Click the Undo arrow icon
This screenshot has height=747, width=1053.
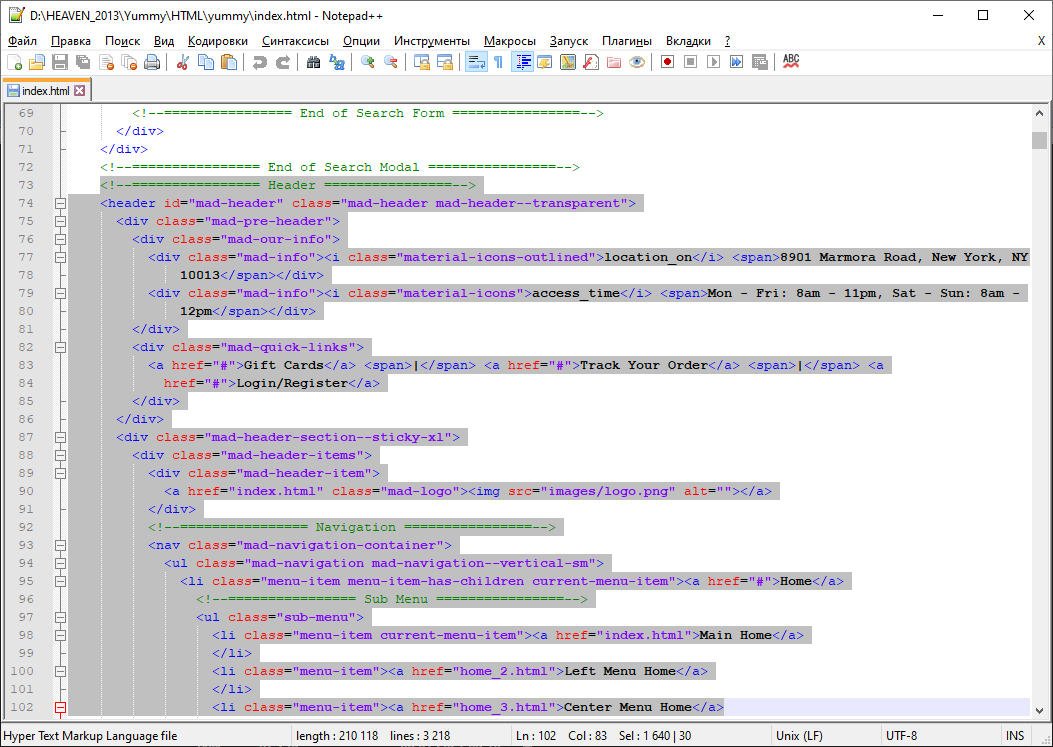coord(259,62)
